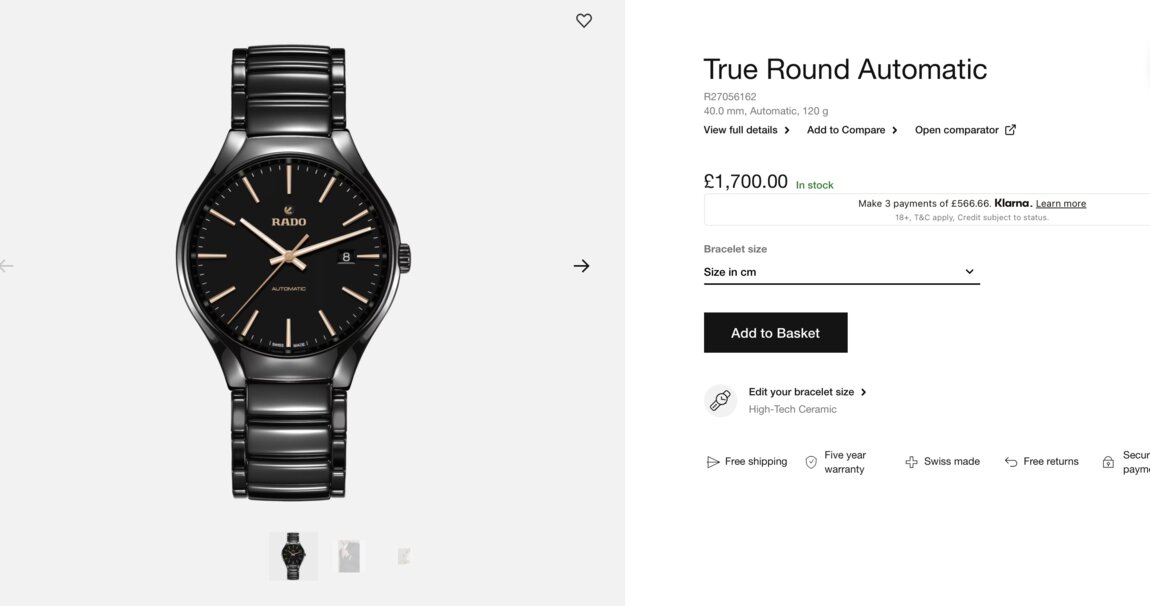Image resolution: width=1150 pixels, height=606 pixels.
Task: Click the Open comparator external-link icon
Action: click(x=1010, y=130)
